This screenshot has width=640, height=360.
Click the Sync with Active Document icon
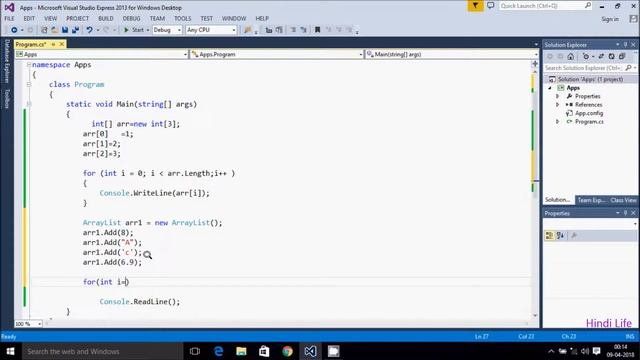tap(601, 57)
